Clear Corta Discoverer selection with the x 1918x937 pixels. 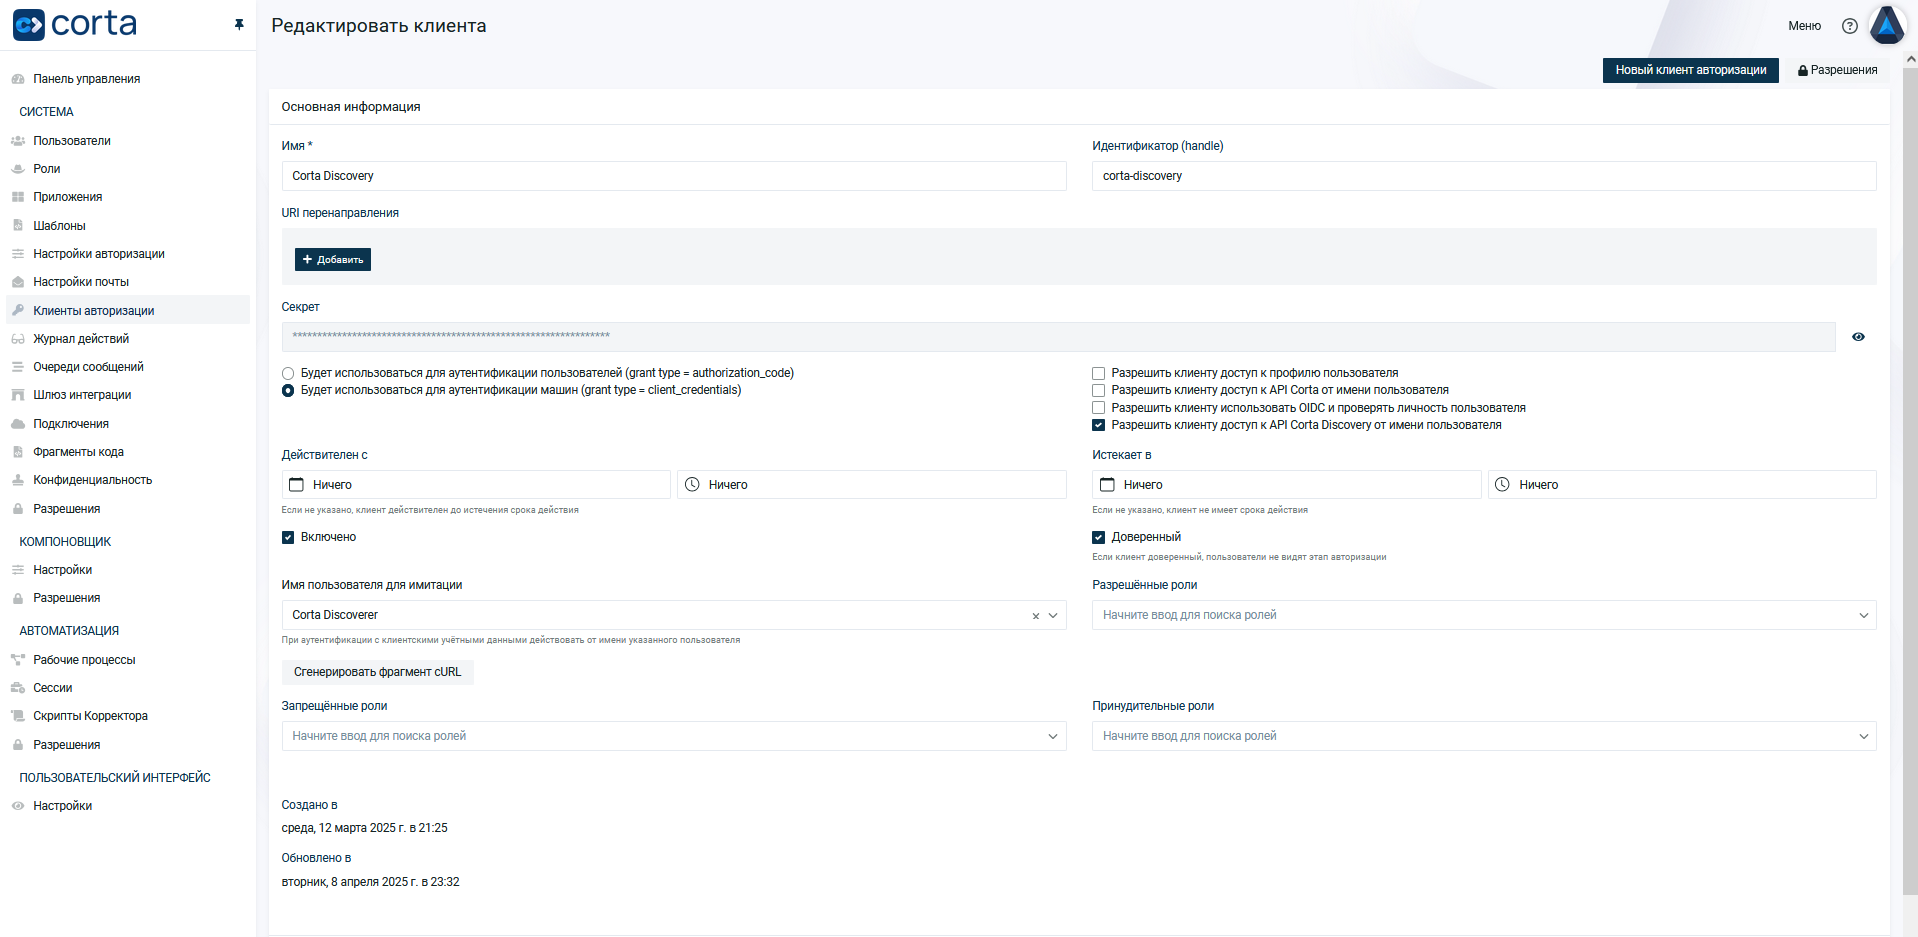tap(1036, 616)
